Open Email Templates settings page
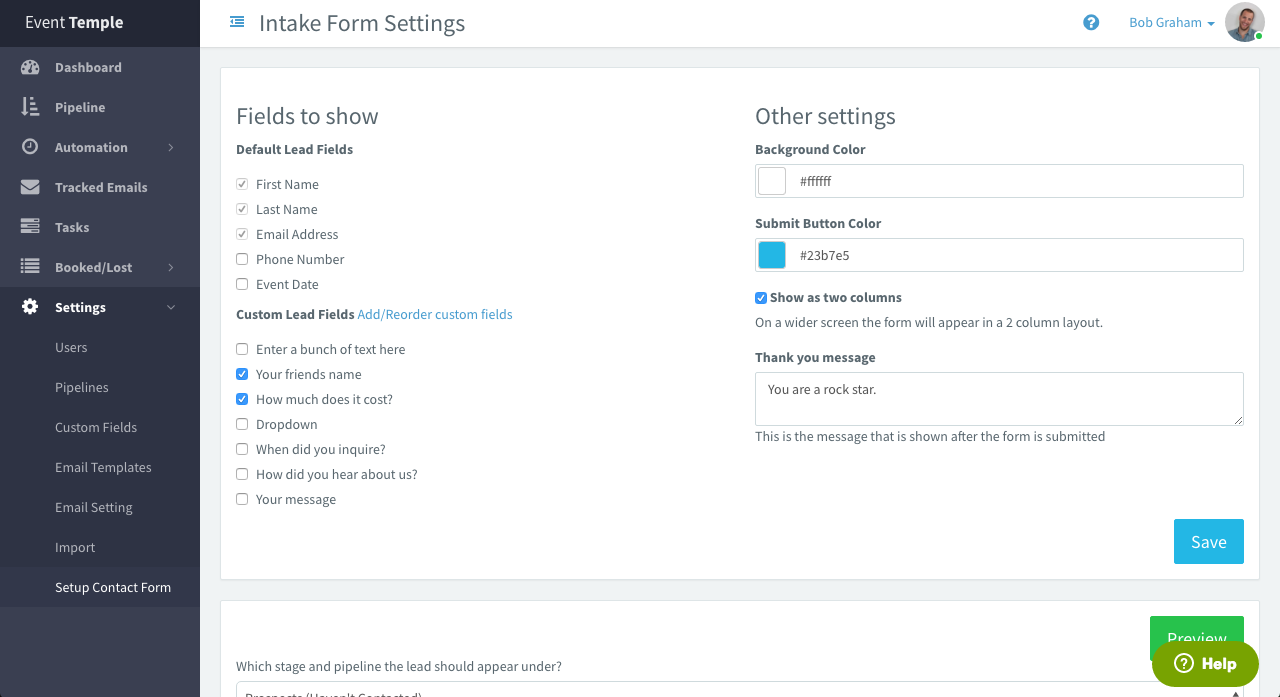 point(103,467)
